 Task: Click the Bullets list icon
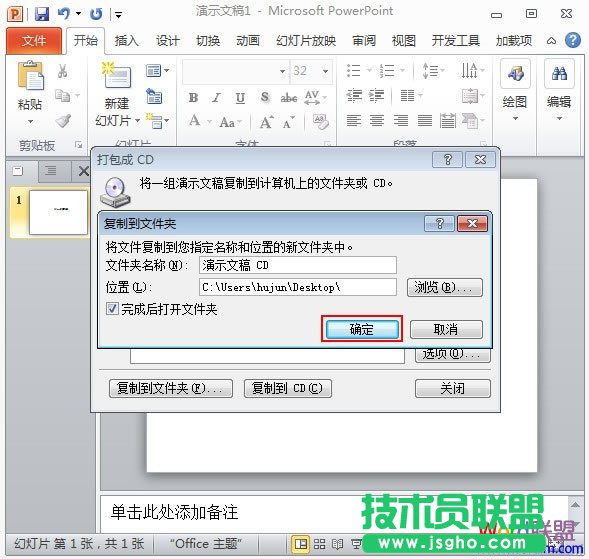tap(354, 70)
